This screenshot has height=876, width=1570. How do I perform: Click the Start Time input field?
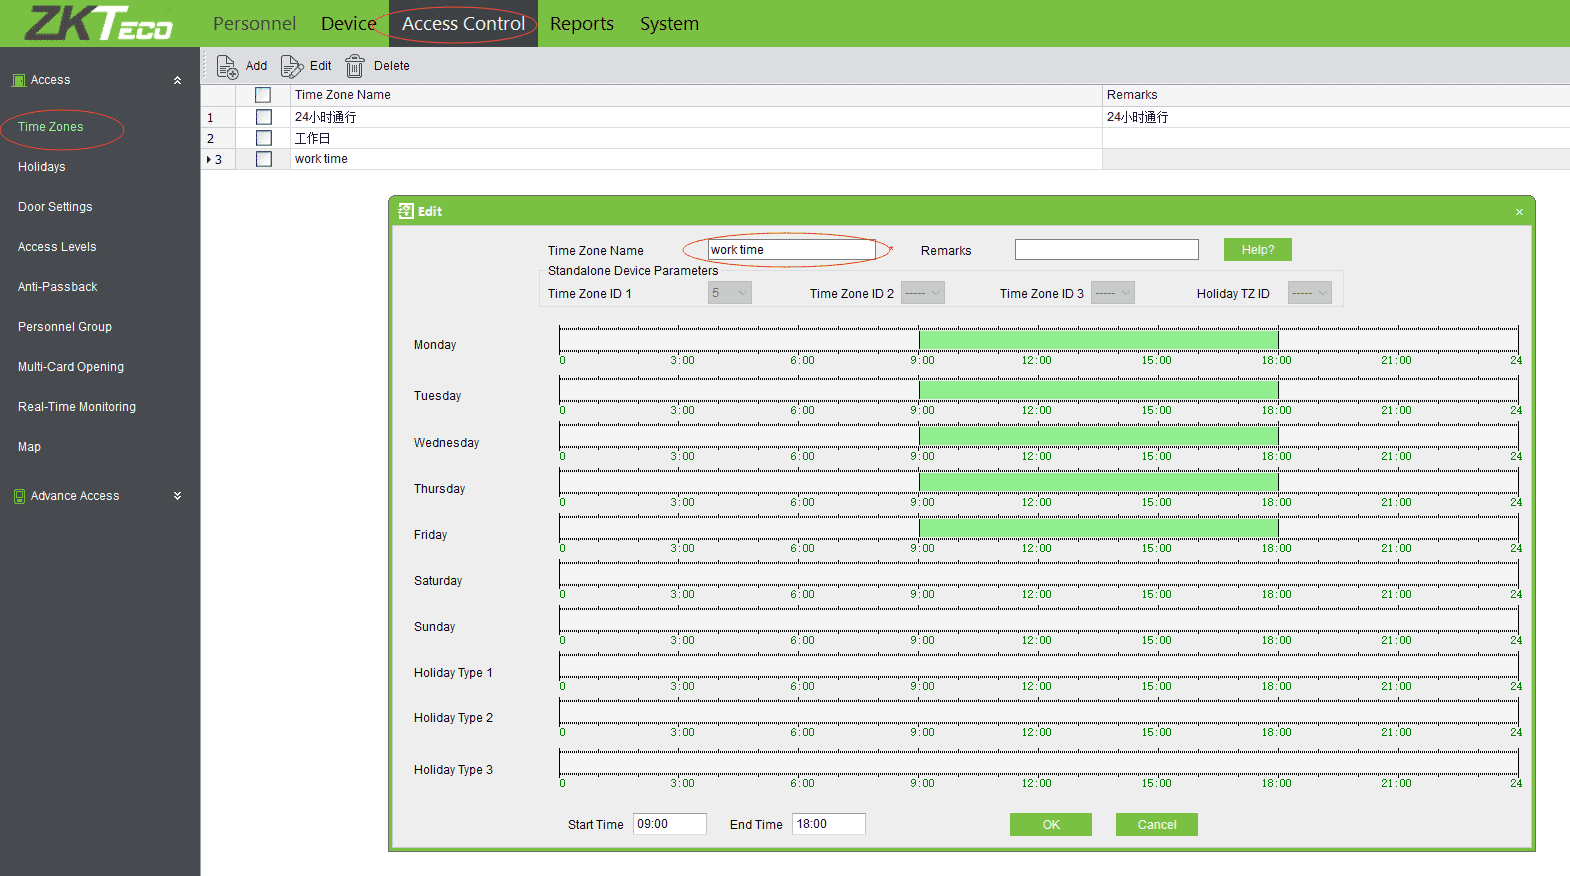(669, 824)
